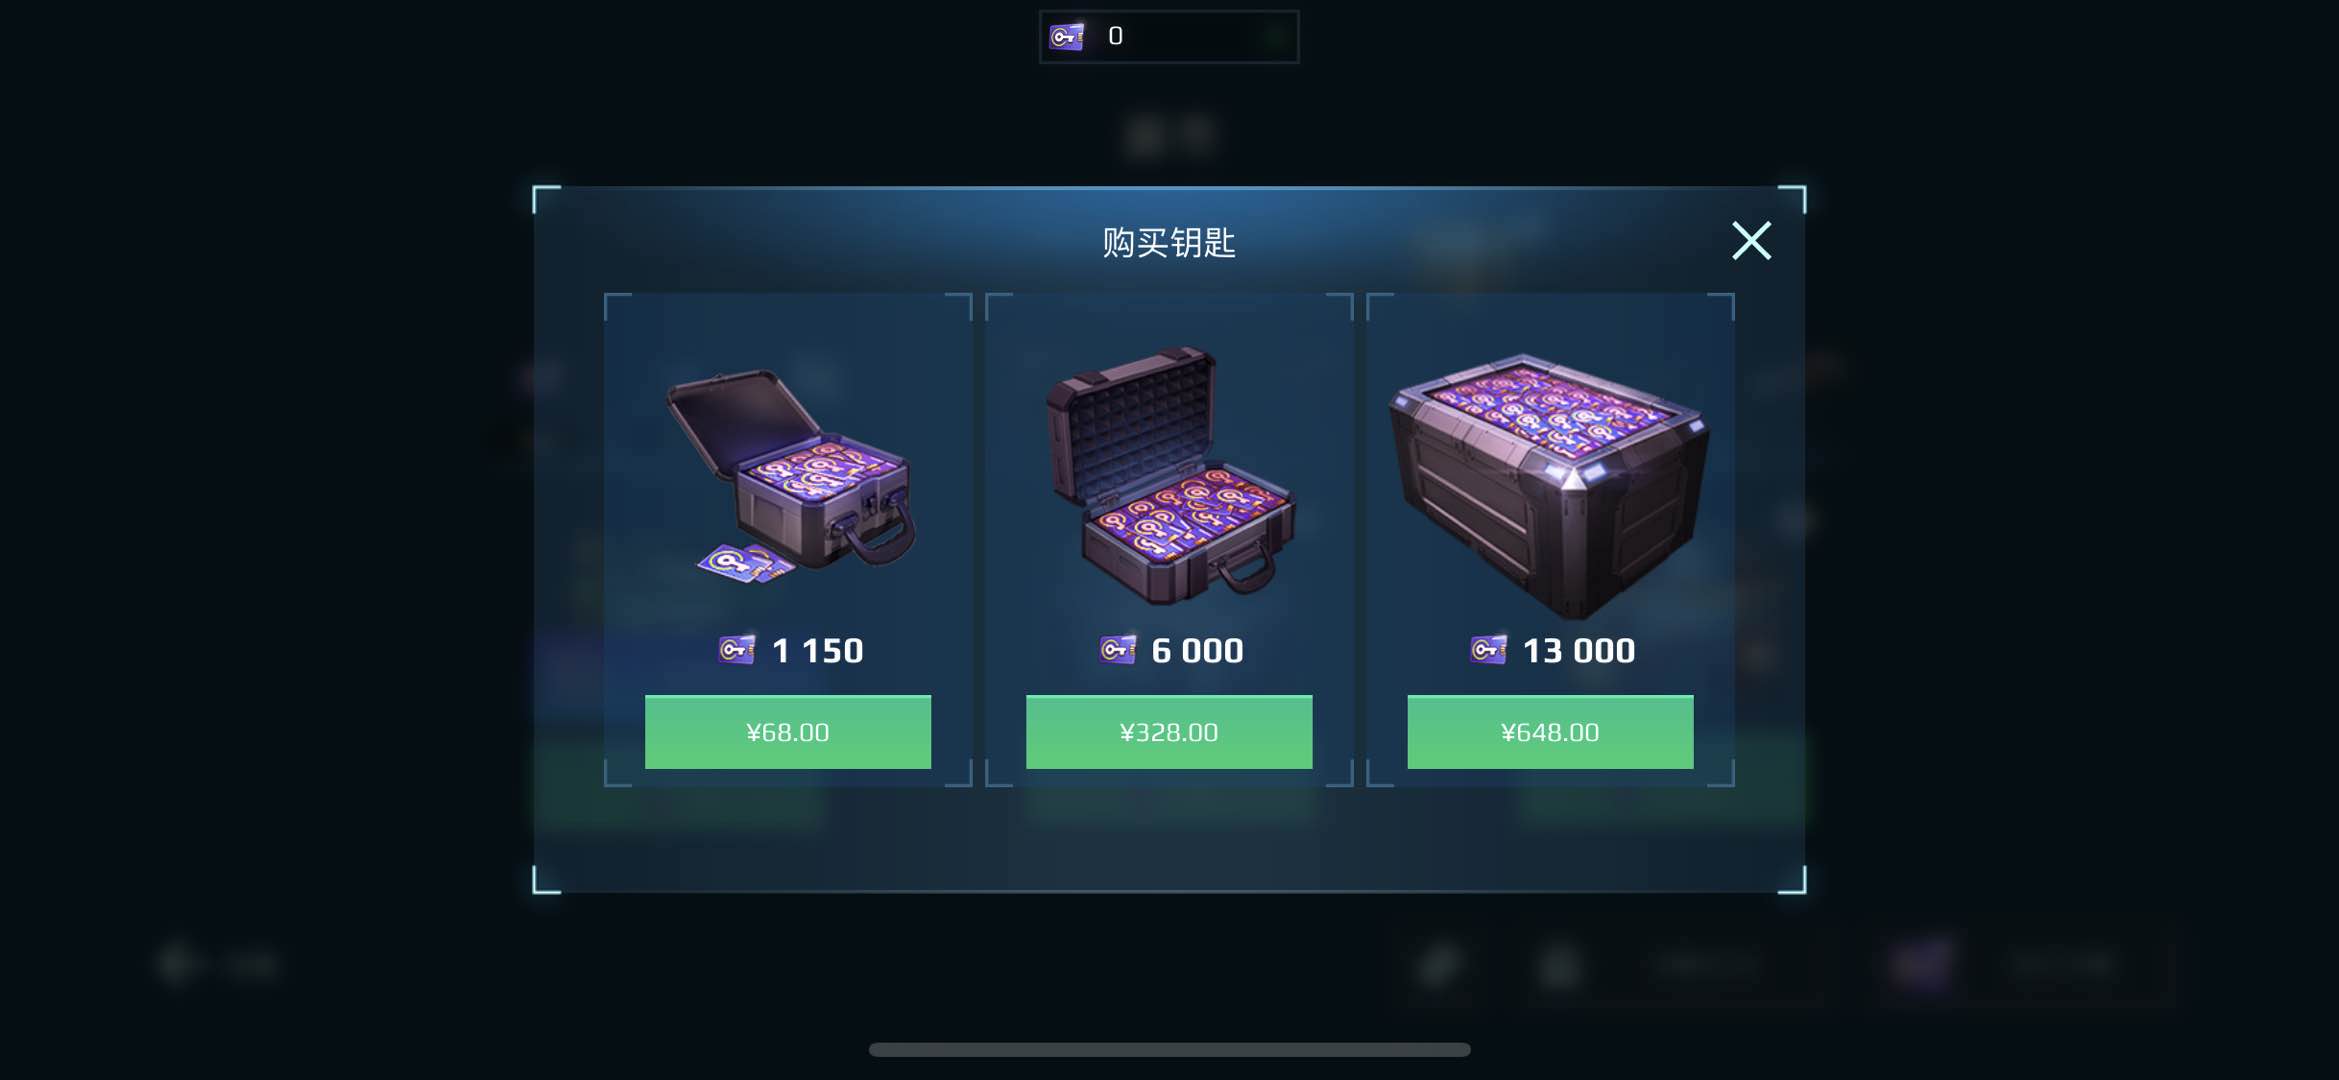Buy the 1 150 keys pack for ¥68.00
The height and width of the screenshot is (1080, 2339).
[788, 732]
